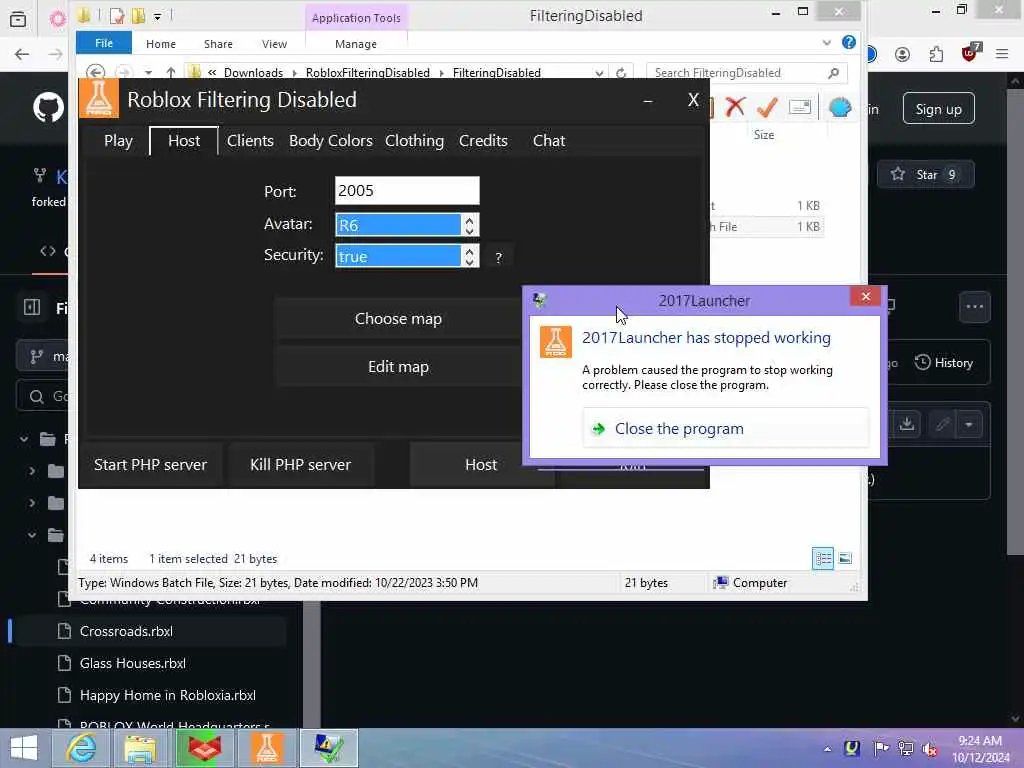The height and width of the screenshot is (768, 1024).
Task: Select the Clothing tab
Action: click(414, 141)
